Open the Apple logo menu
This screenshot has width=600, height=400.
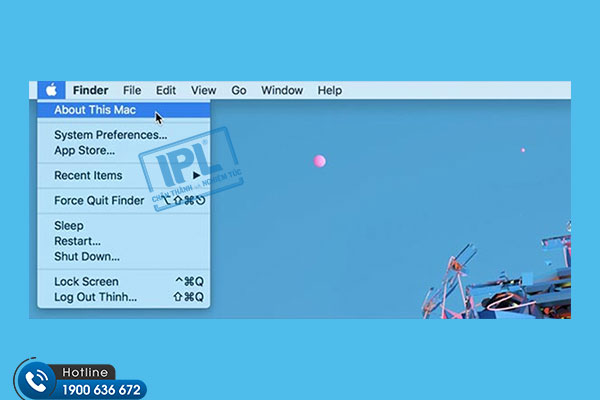pyautogui.click(x=52, y=90)
